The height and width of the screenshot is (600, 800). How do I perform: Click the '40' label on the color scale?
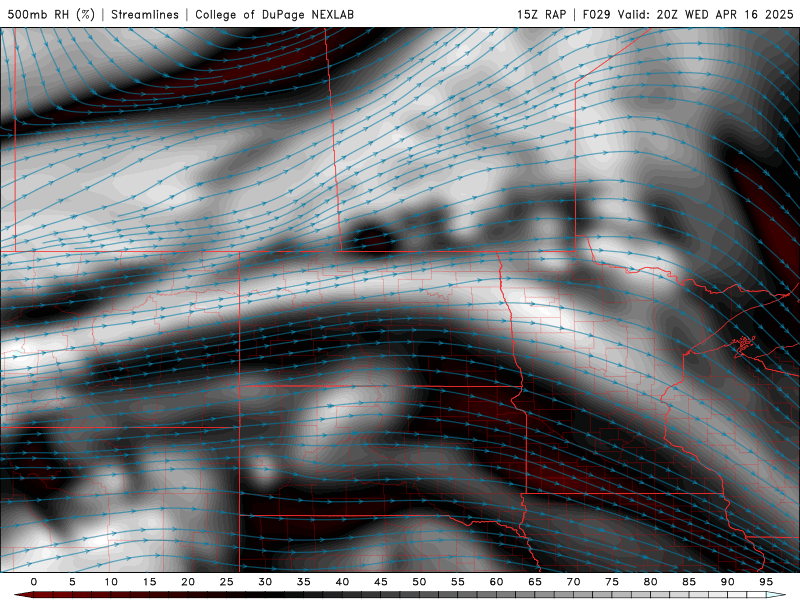coord(342,582)
